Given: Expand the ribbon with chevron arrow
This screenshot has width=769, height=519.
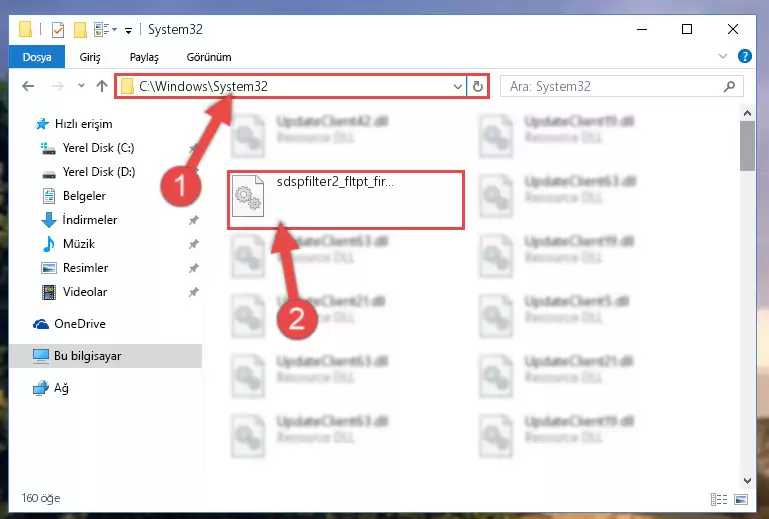Looking at the screenshot, I should (722, 56).
